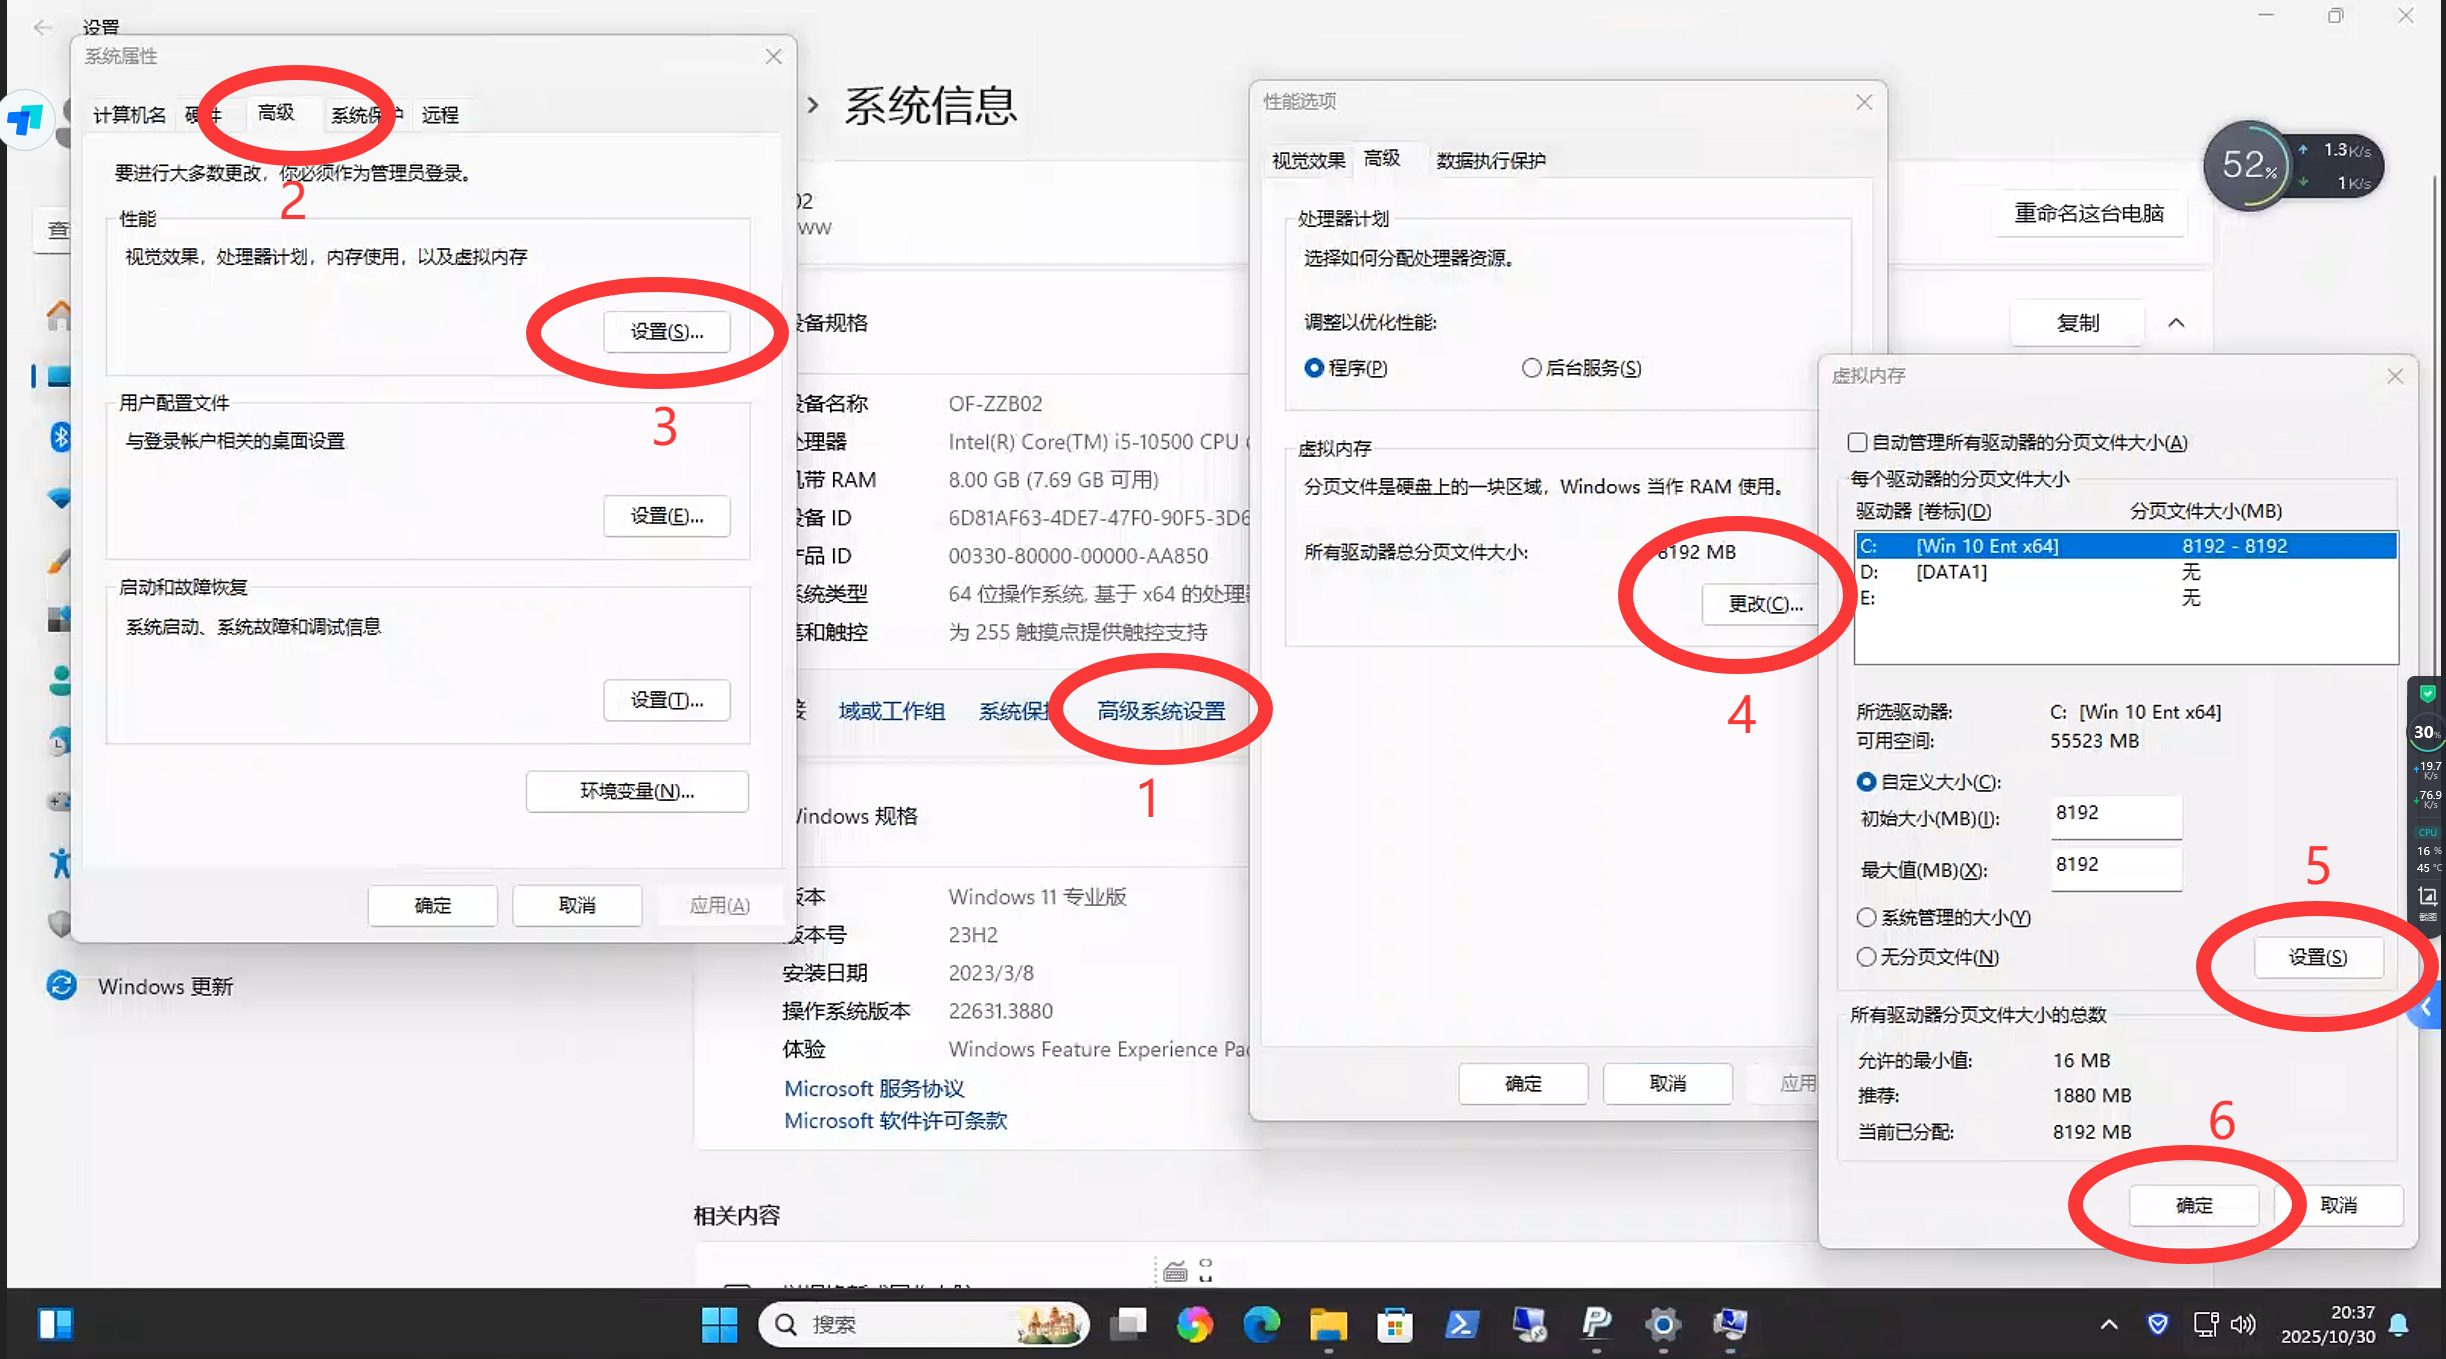2446x1359 pixels.
Task: Select 系统管理的大小 radio button
Action: pos(1866,917)
